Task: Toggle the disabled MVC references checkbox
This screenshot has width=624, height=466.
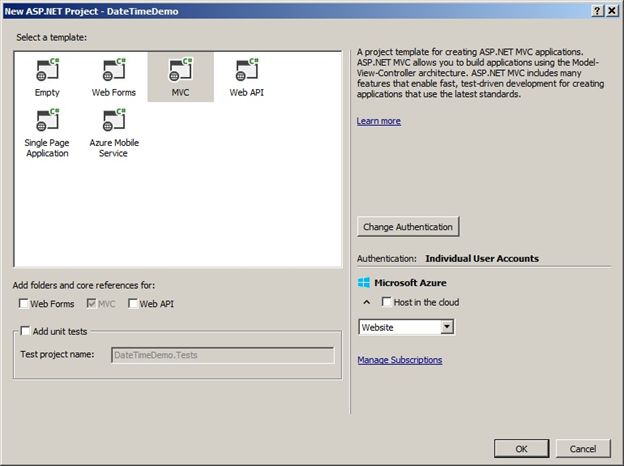Action: pos(91,304)
